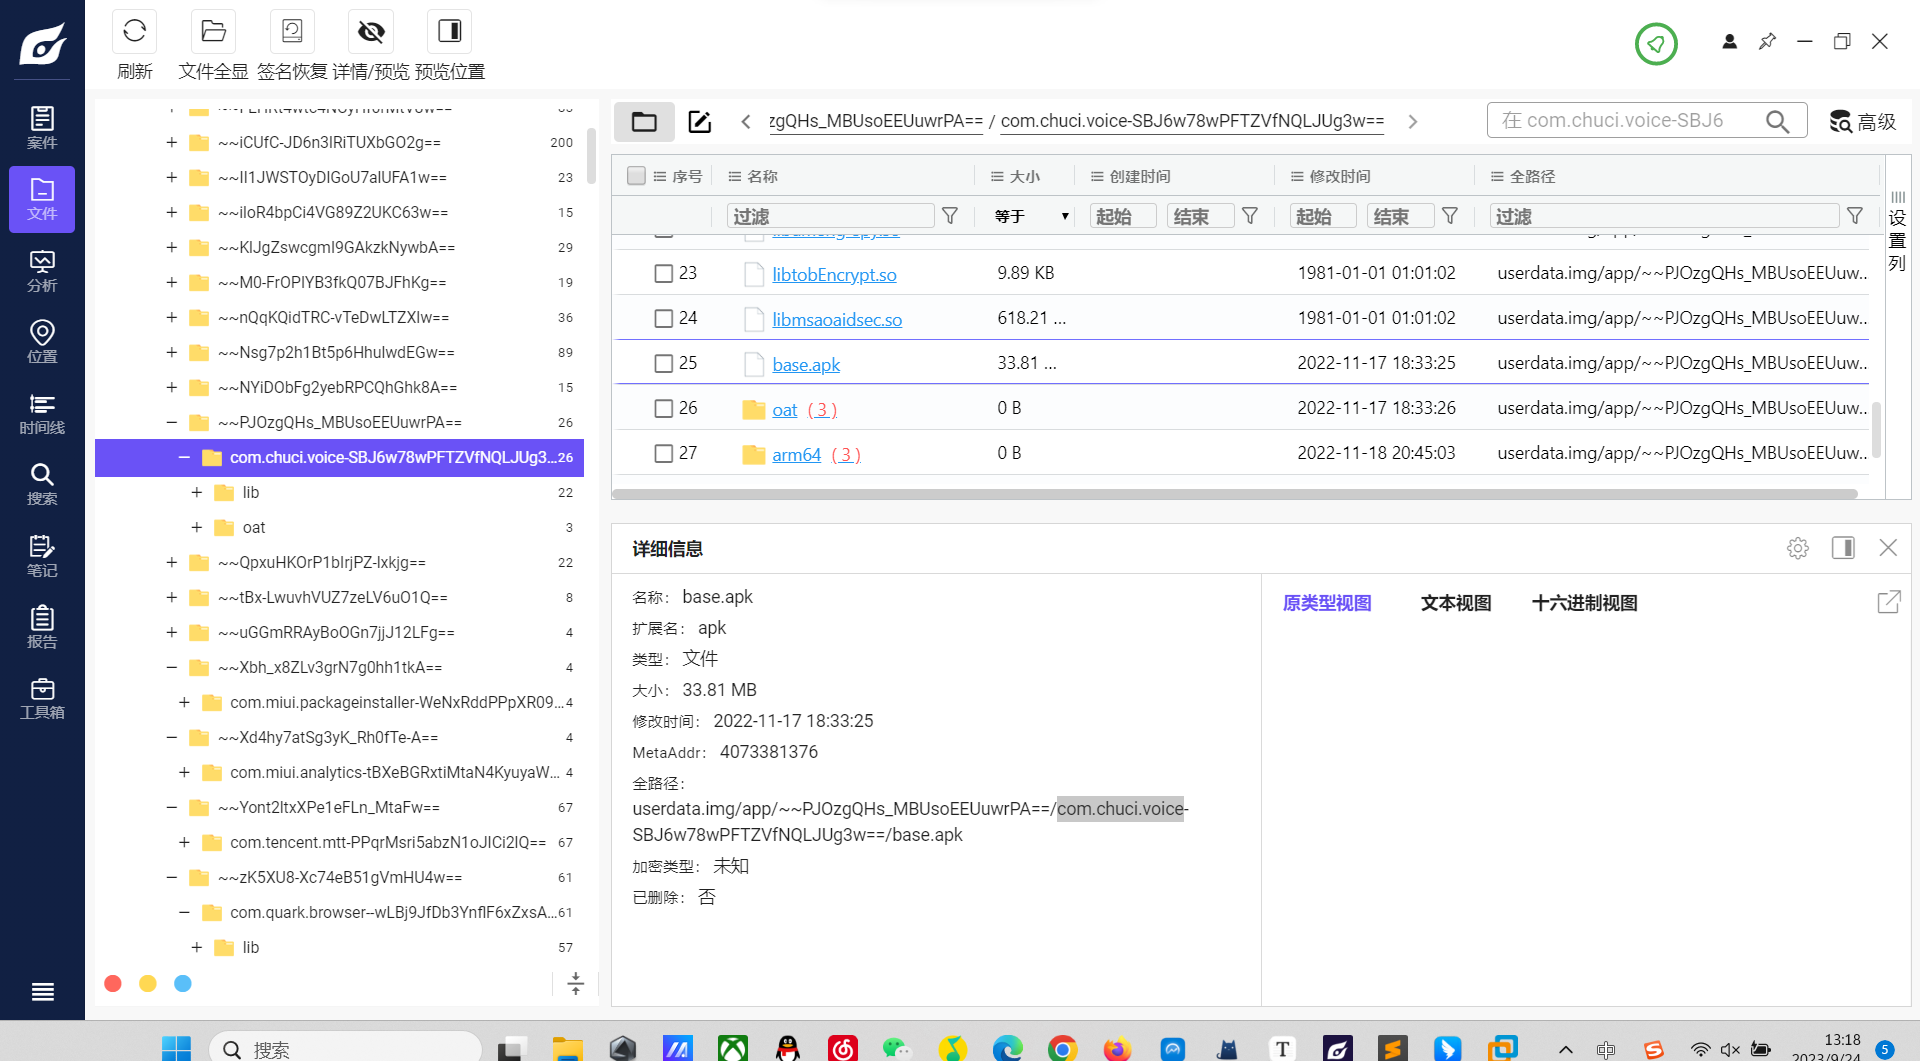Open the Windows Start button
Screen dimensions: 1920x1061
[x=176, y=1048]
